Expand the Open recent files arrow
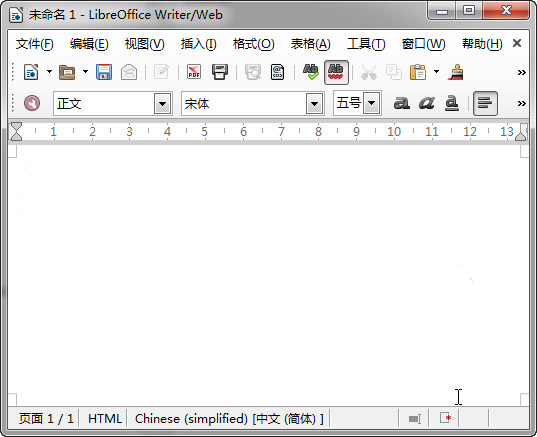 [x=85, y=72]
